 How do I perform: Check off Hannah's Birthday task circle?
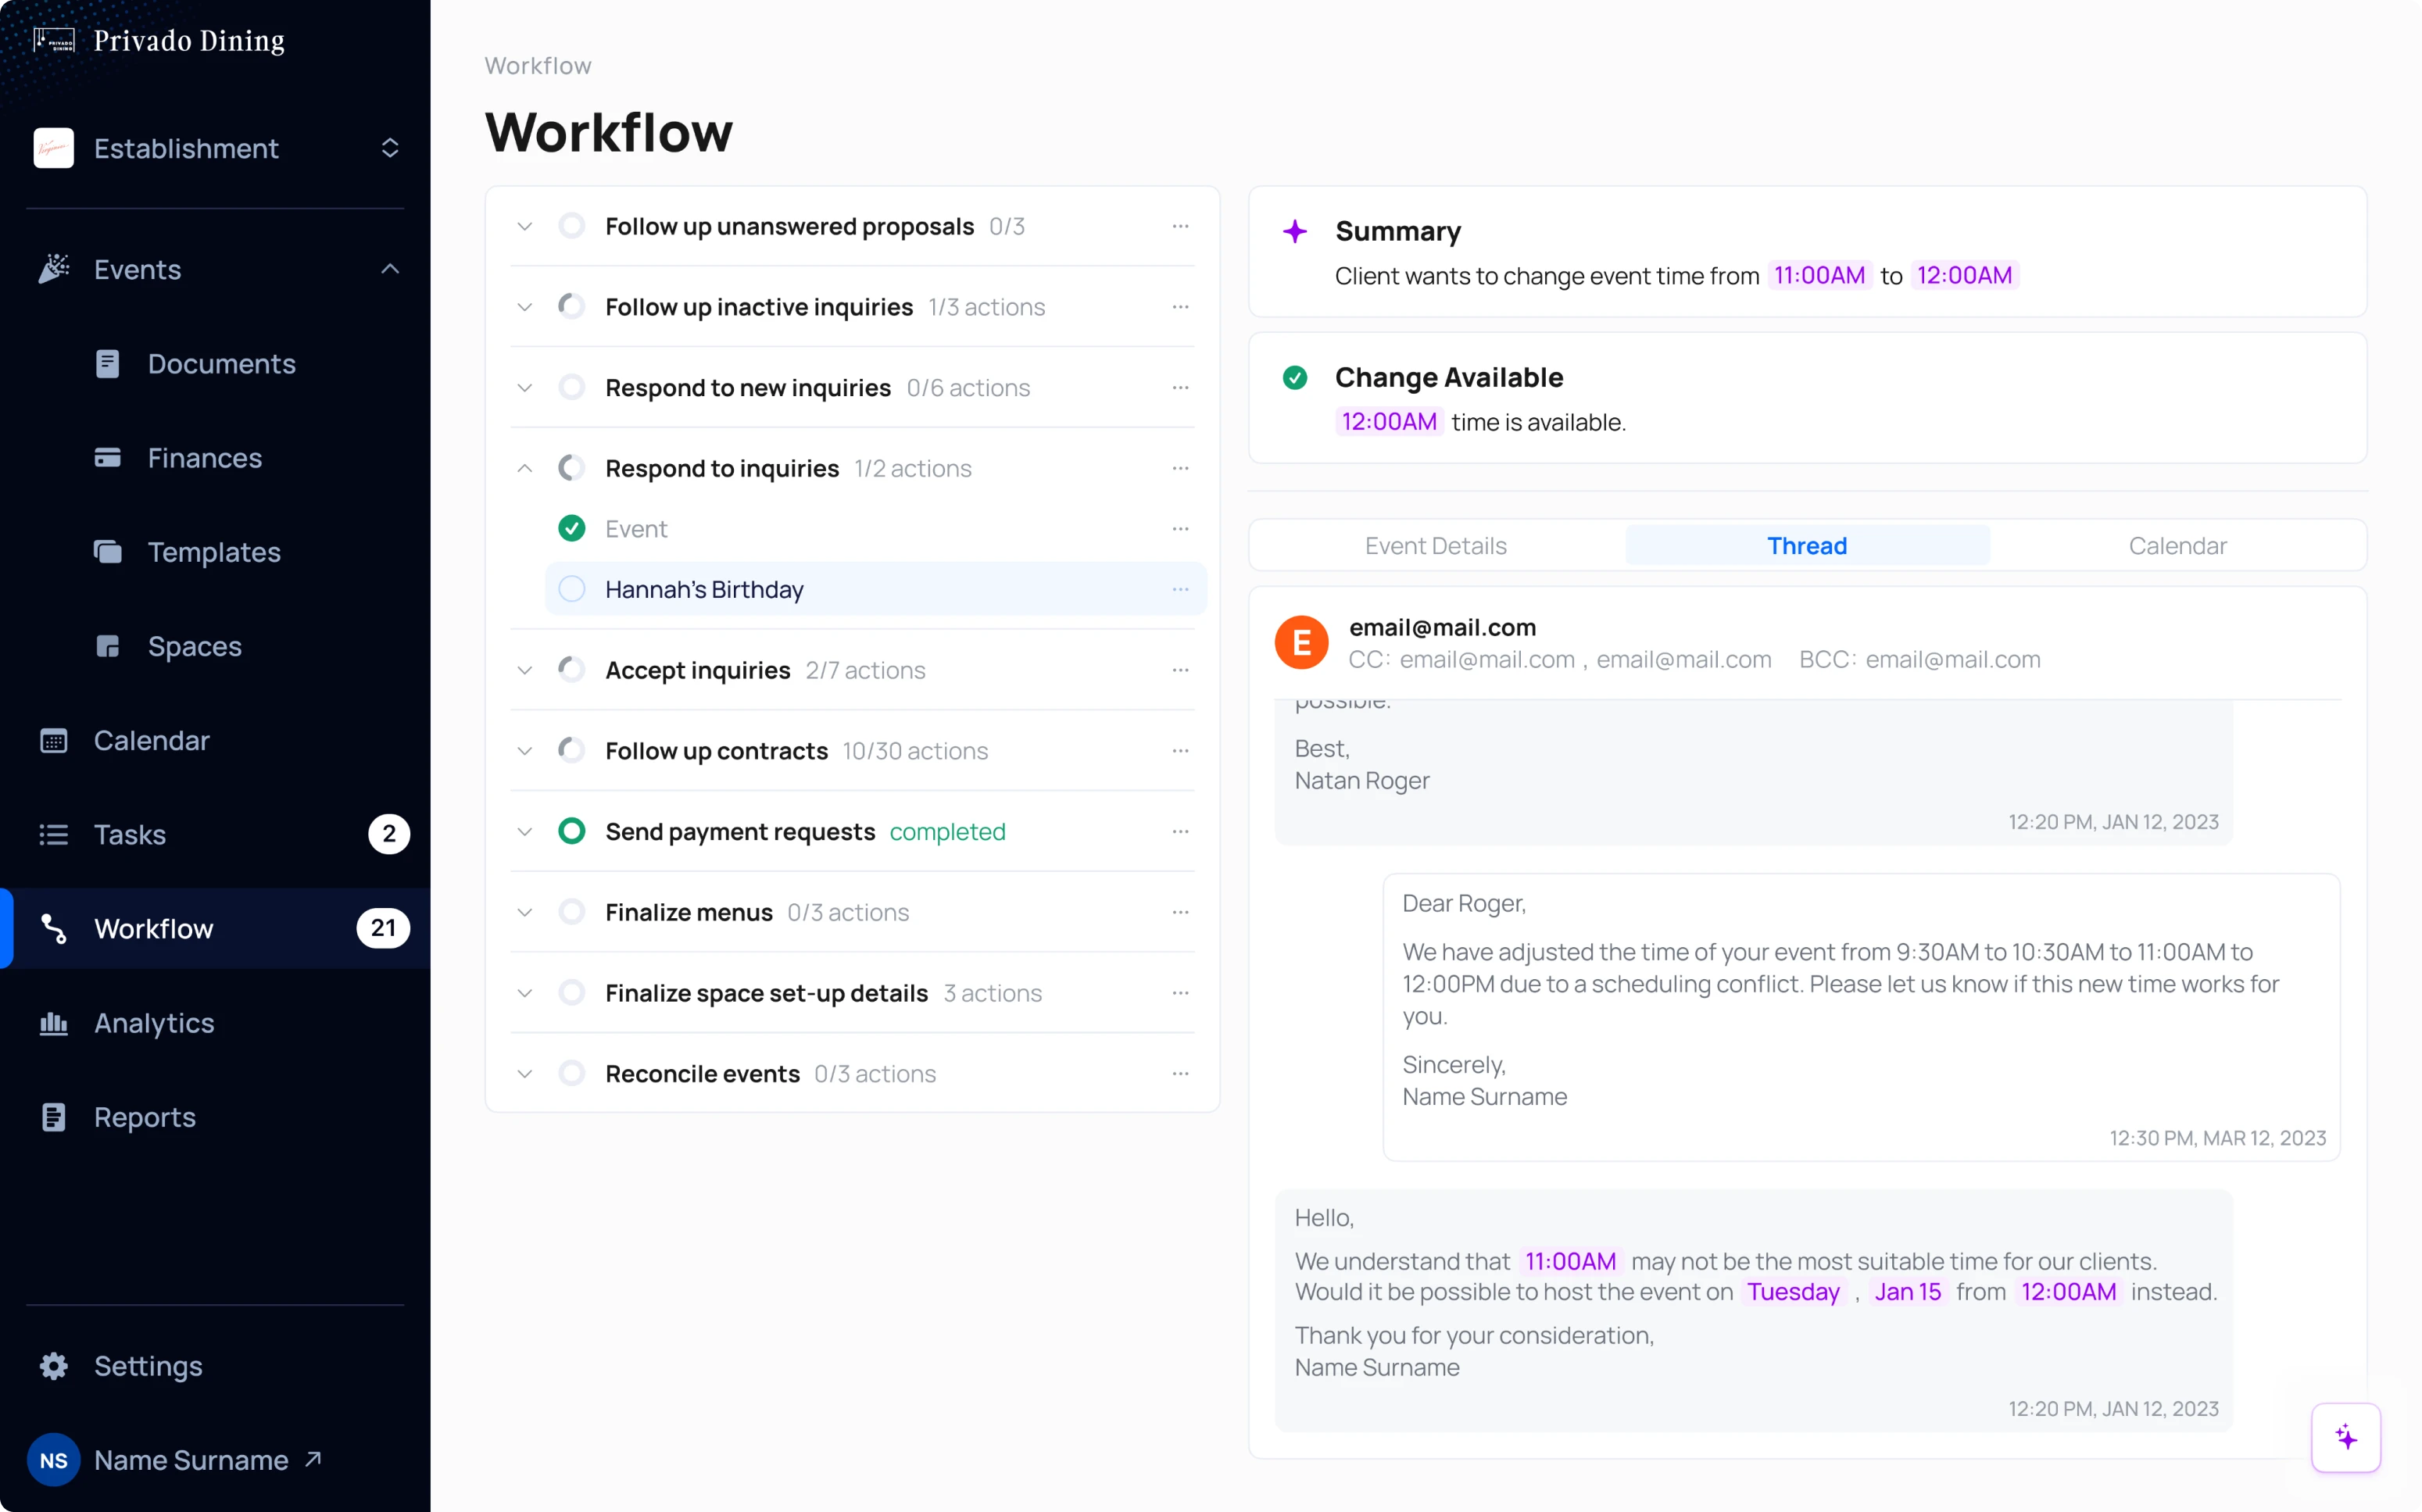pyautogui.click(x=571, y=589)
